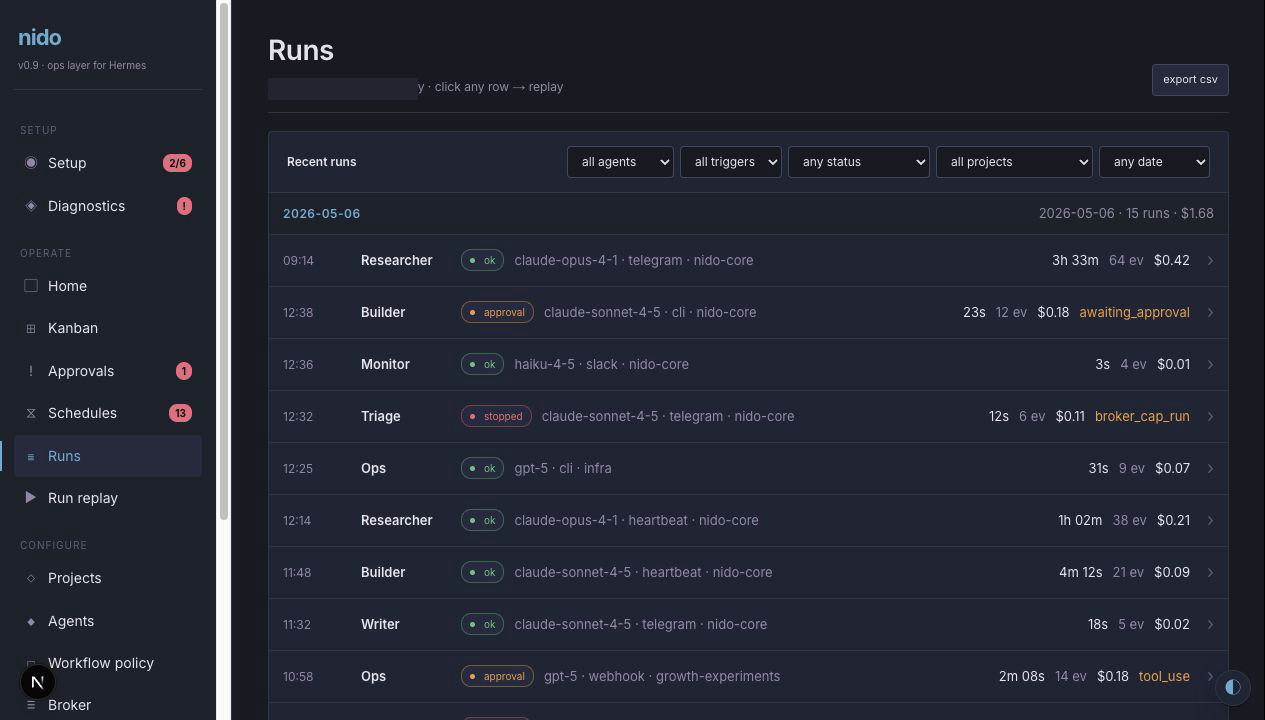This screenshot has width=1265, height=720.
Task: Expand the 12:32 Triage run chevron
Action: [1210, 416]
